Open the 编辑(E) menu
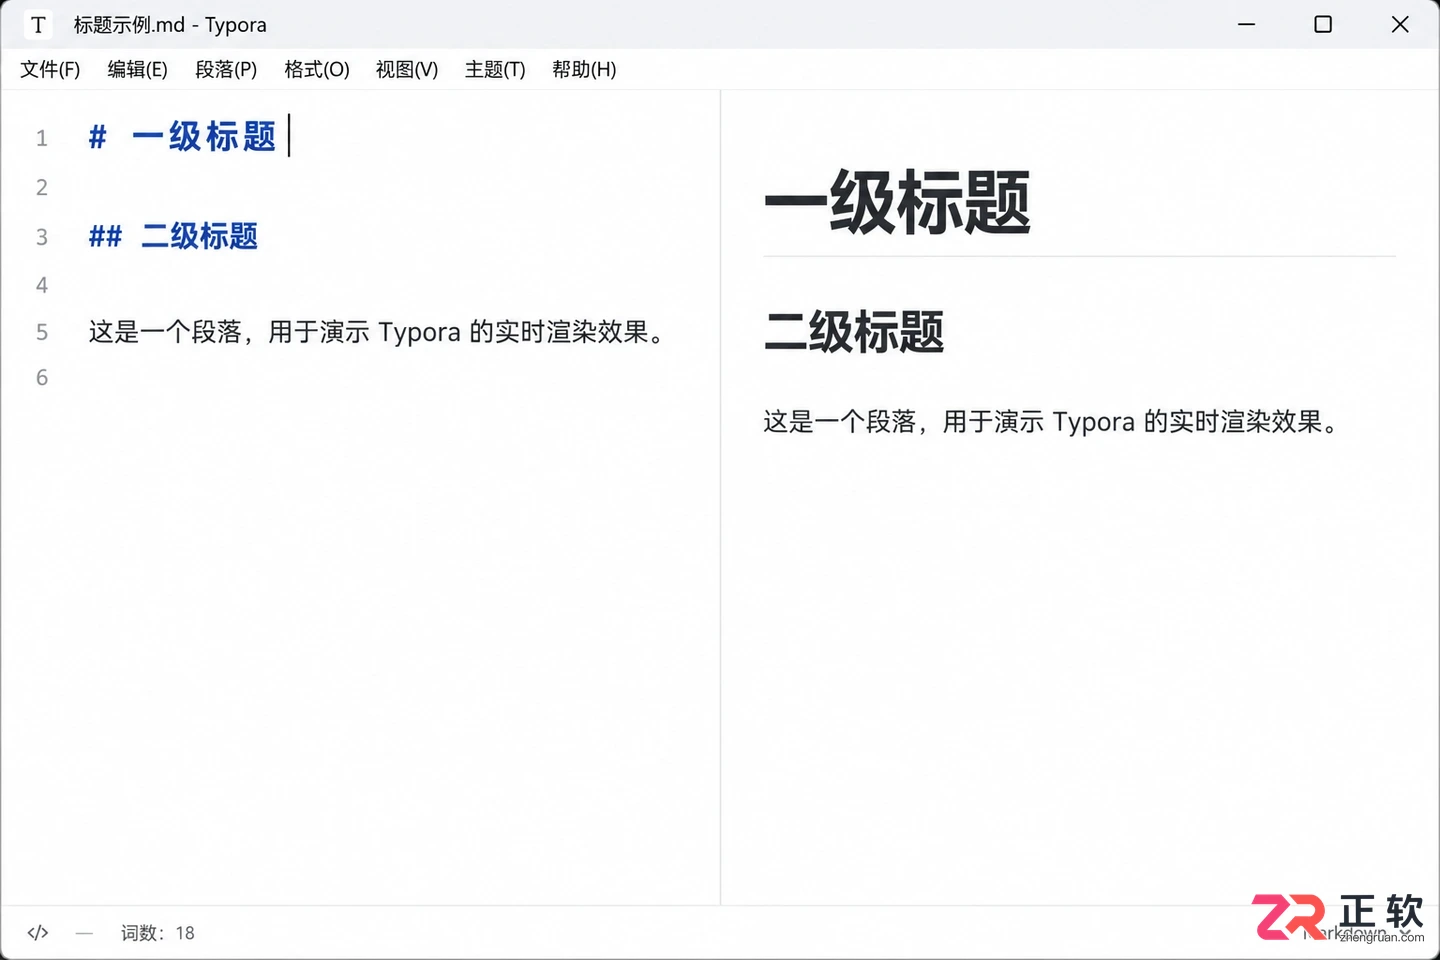The height and width of the screenshot is (960, 1440). [138, 70]
